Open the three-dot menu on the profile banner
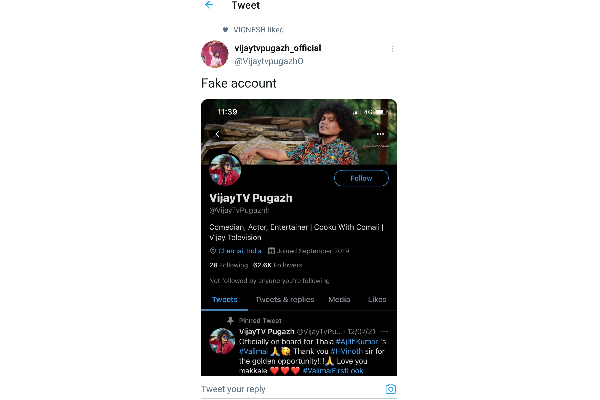 pos(380,134)
